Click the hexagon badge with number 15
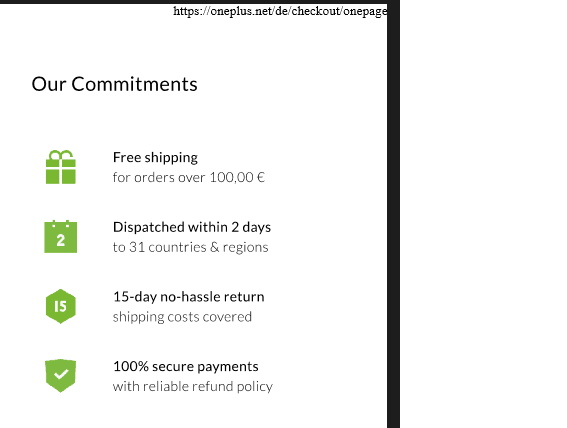567x428 pixels. (x=61, y=306)
